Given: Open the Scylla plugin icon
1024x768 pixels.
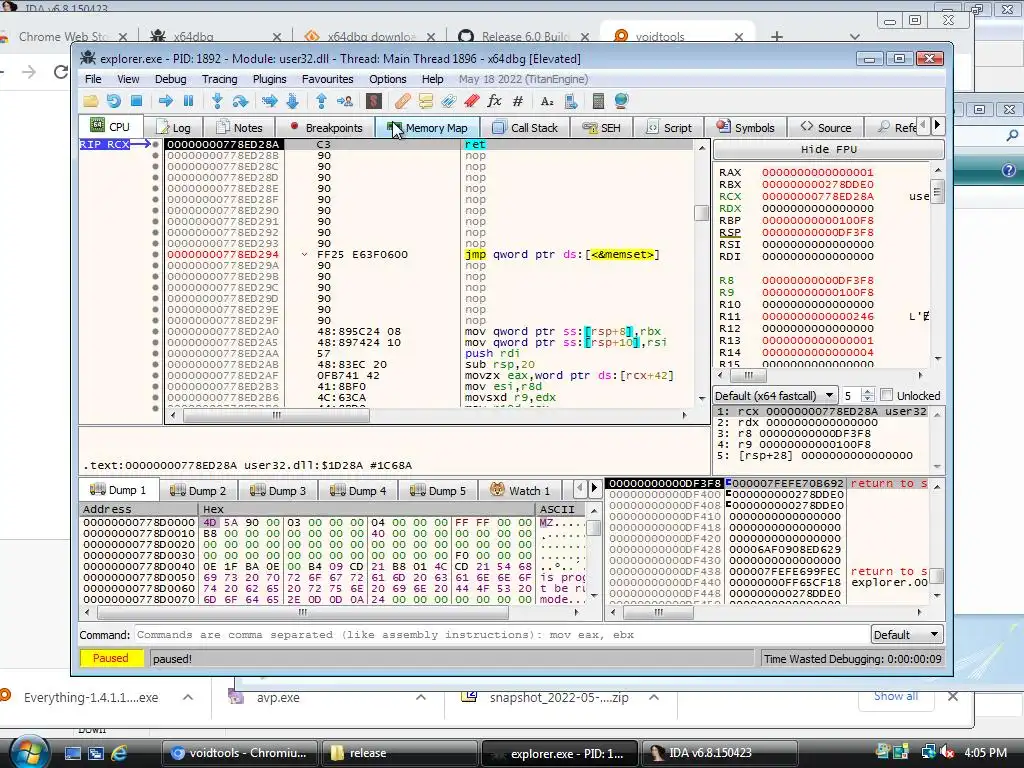Looking at the screenshot, I should tap(374, 101).
